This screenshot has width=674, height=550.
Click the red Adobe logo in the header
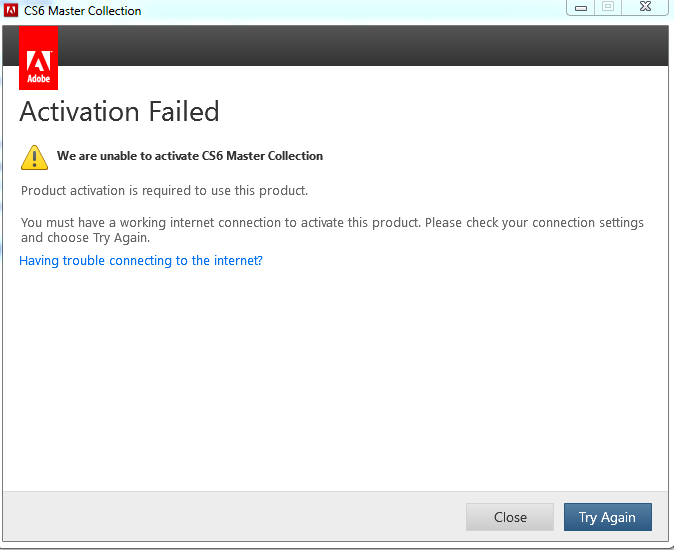[x=38, y=57]
